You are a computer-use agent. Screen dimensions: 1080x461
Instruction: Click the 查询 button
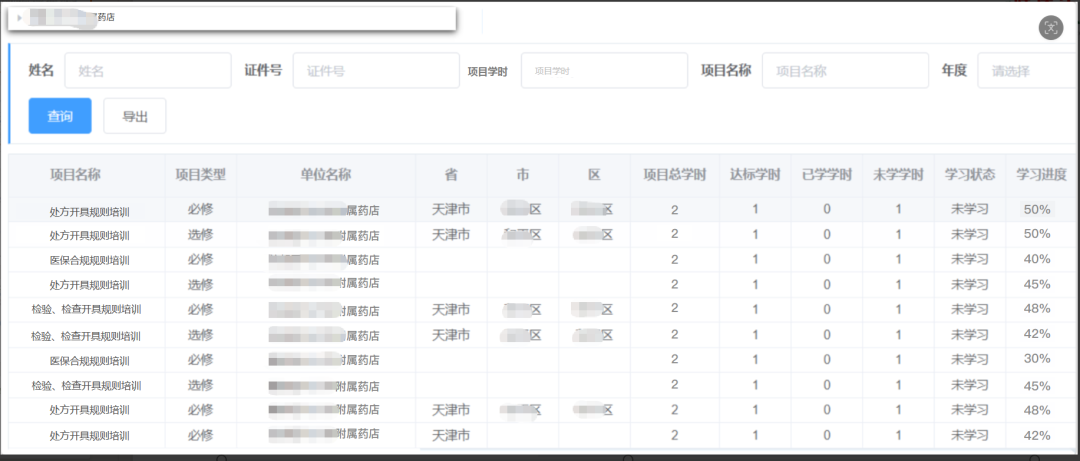click(60, 116)
